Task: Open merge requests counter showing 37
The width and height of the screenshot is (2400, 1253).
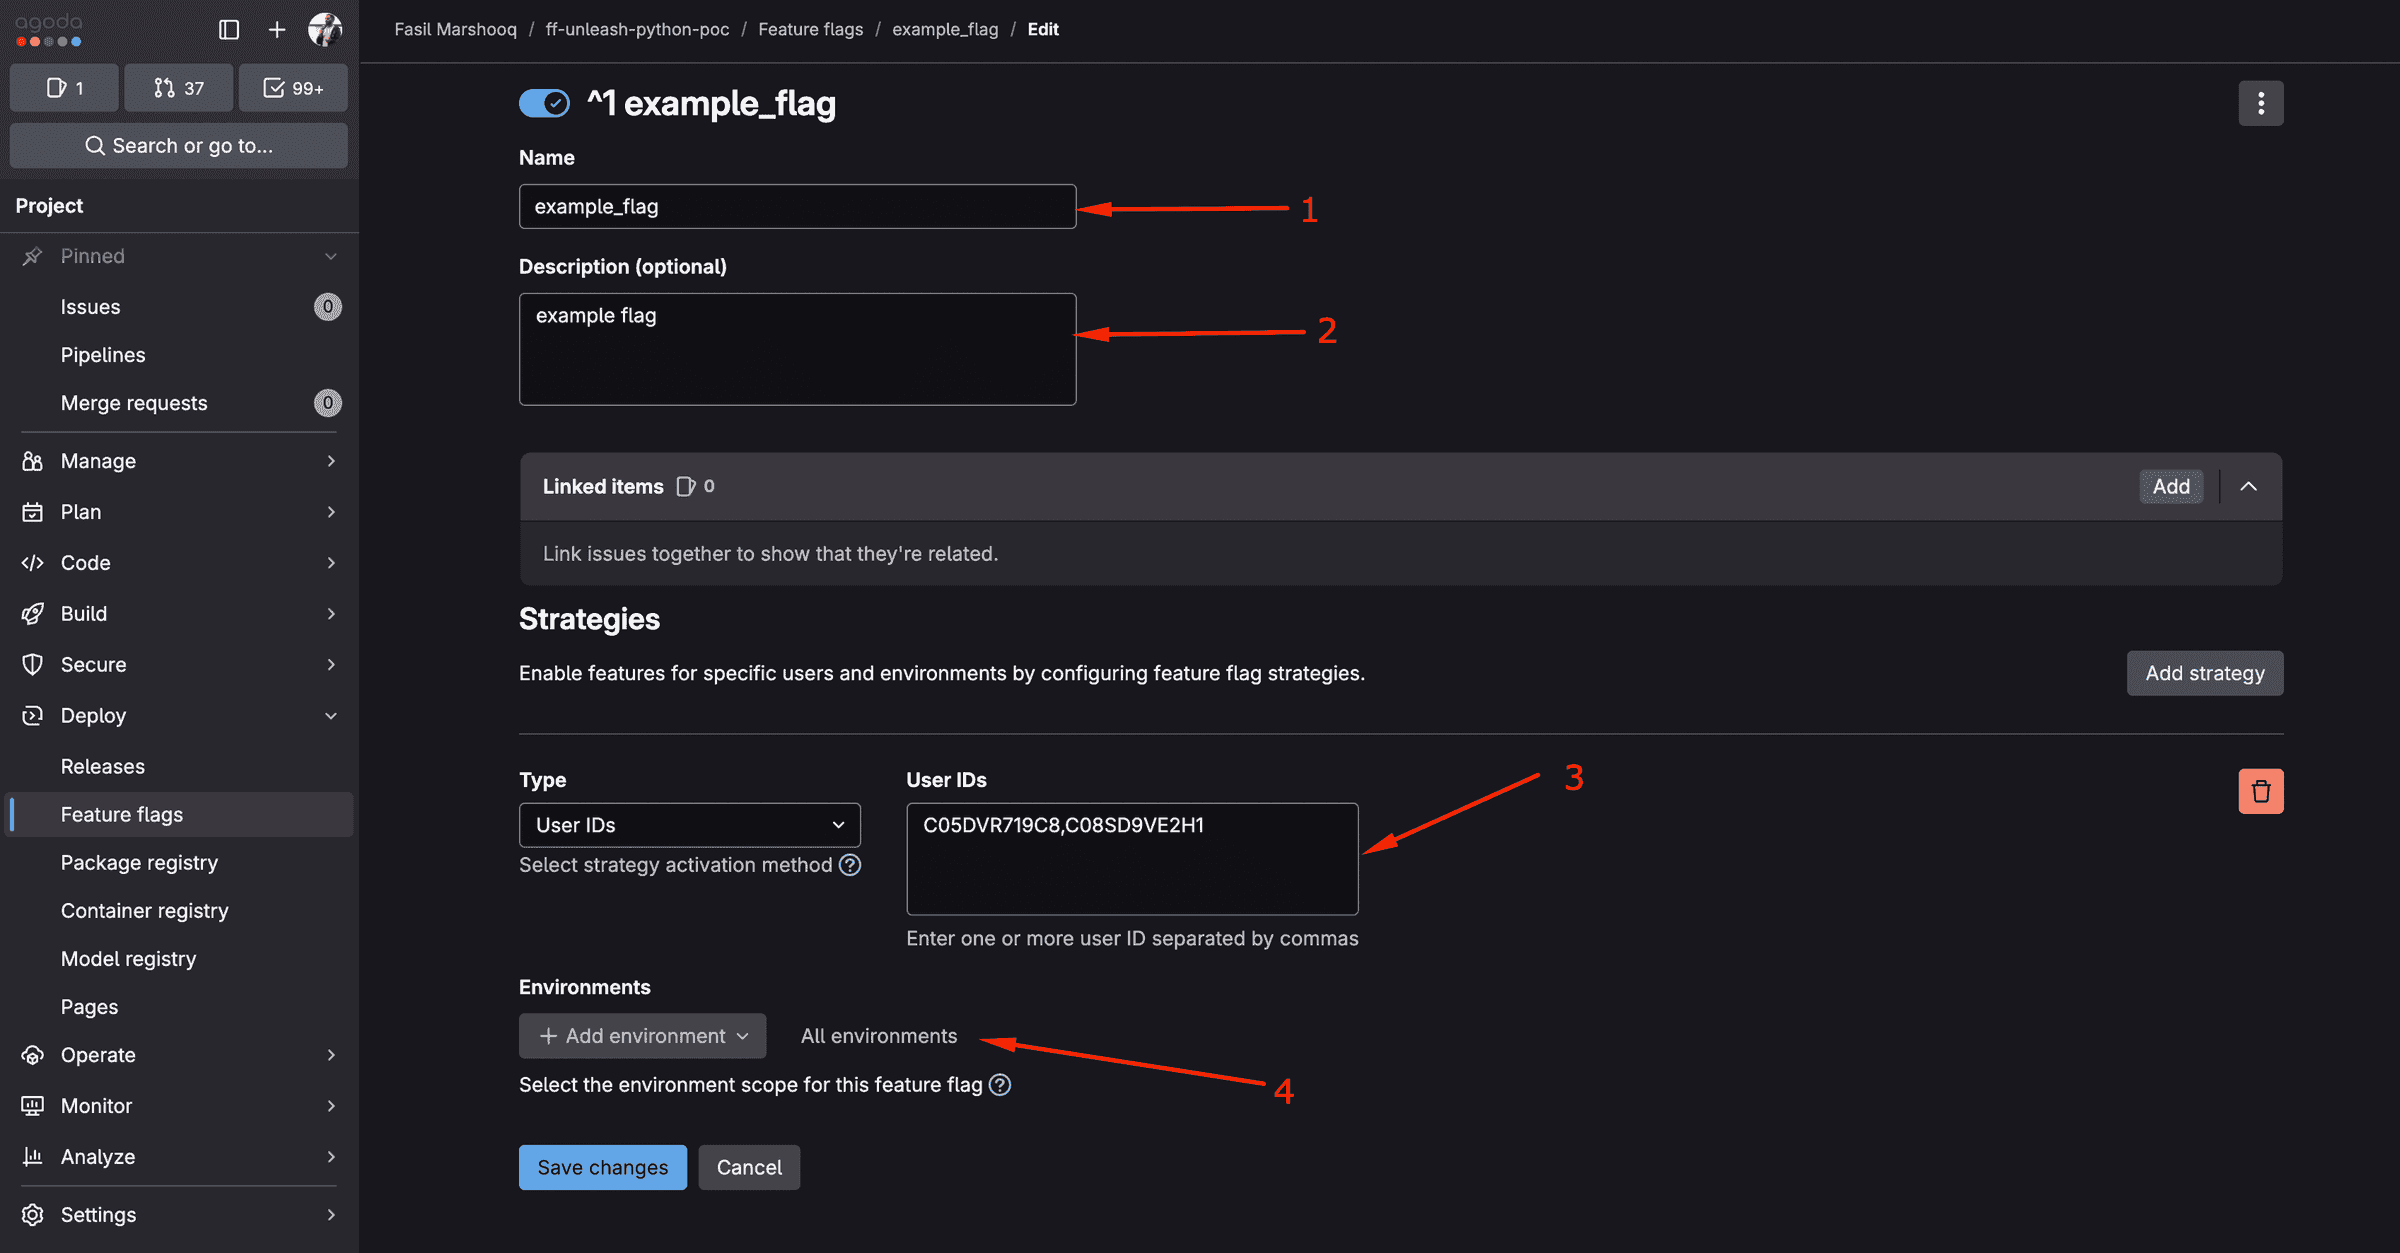Action: [179, 88]
